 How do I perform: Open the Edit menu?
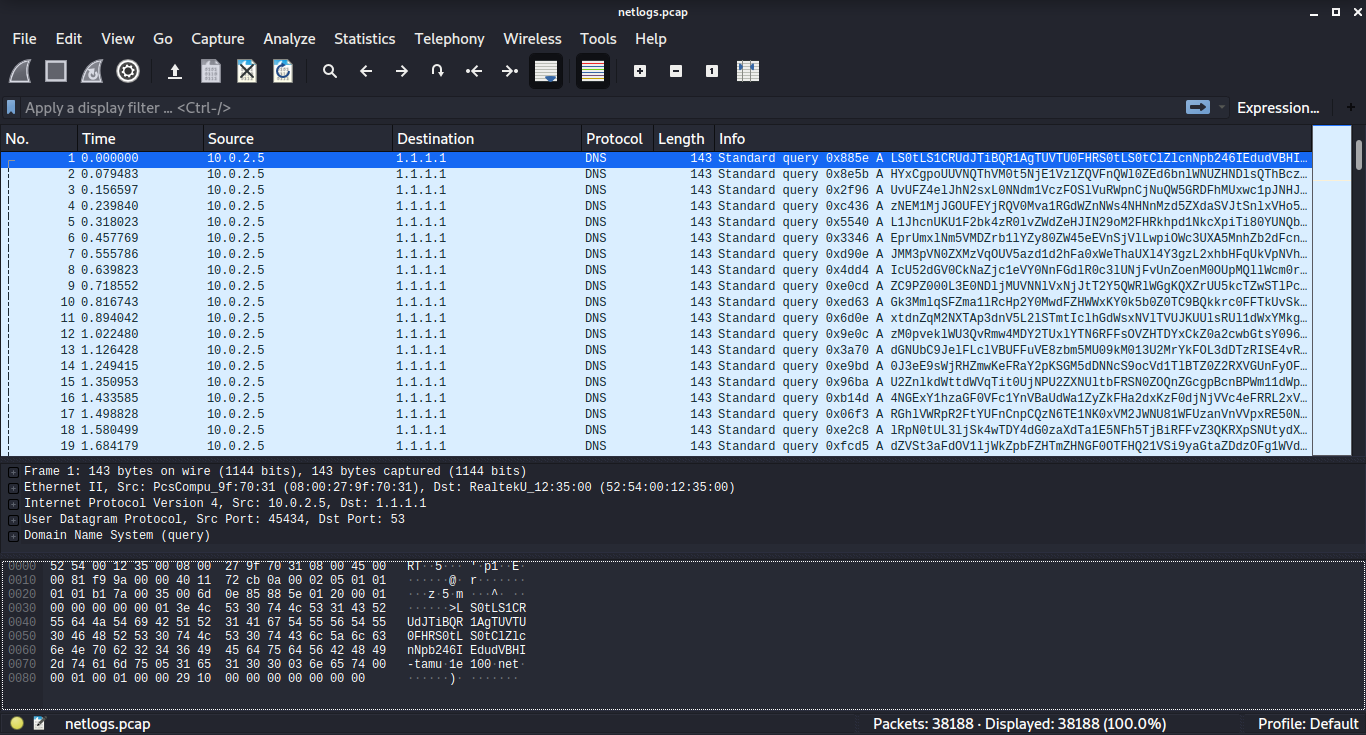[x=69, y=39]
